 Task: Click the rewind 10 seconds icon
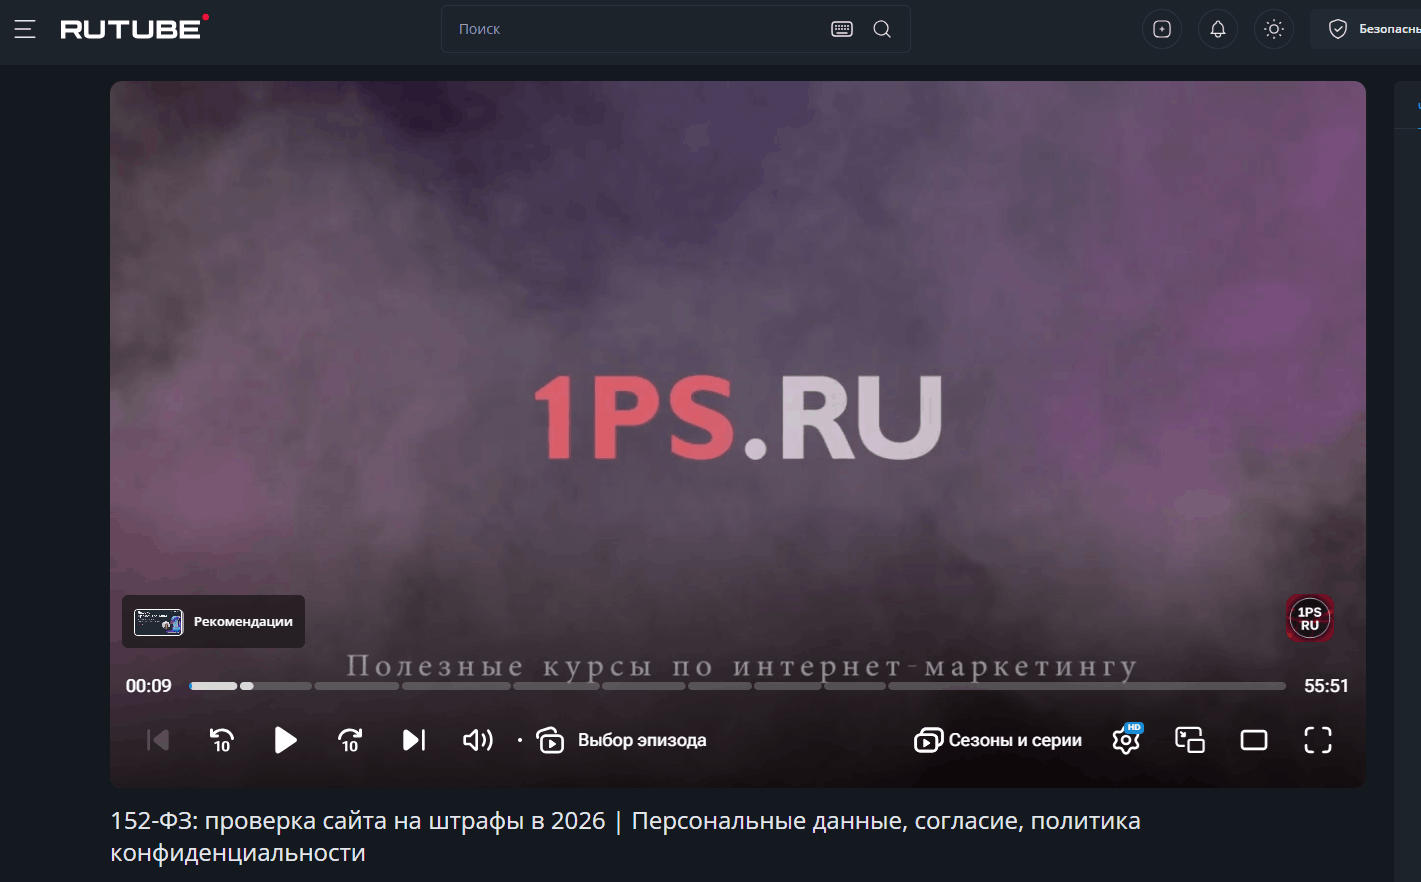pyautogui.click(x=221, y=740)
